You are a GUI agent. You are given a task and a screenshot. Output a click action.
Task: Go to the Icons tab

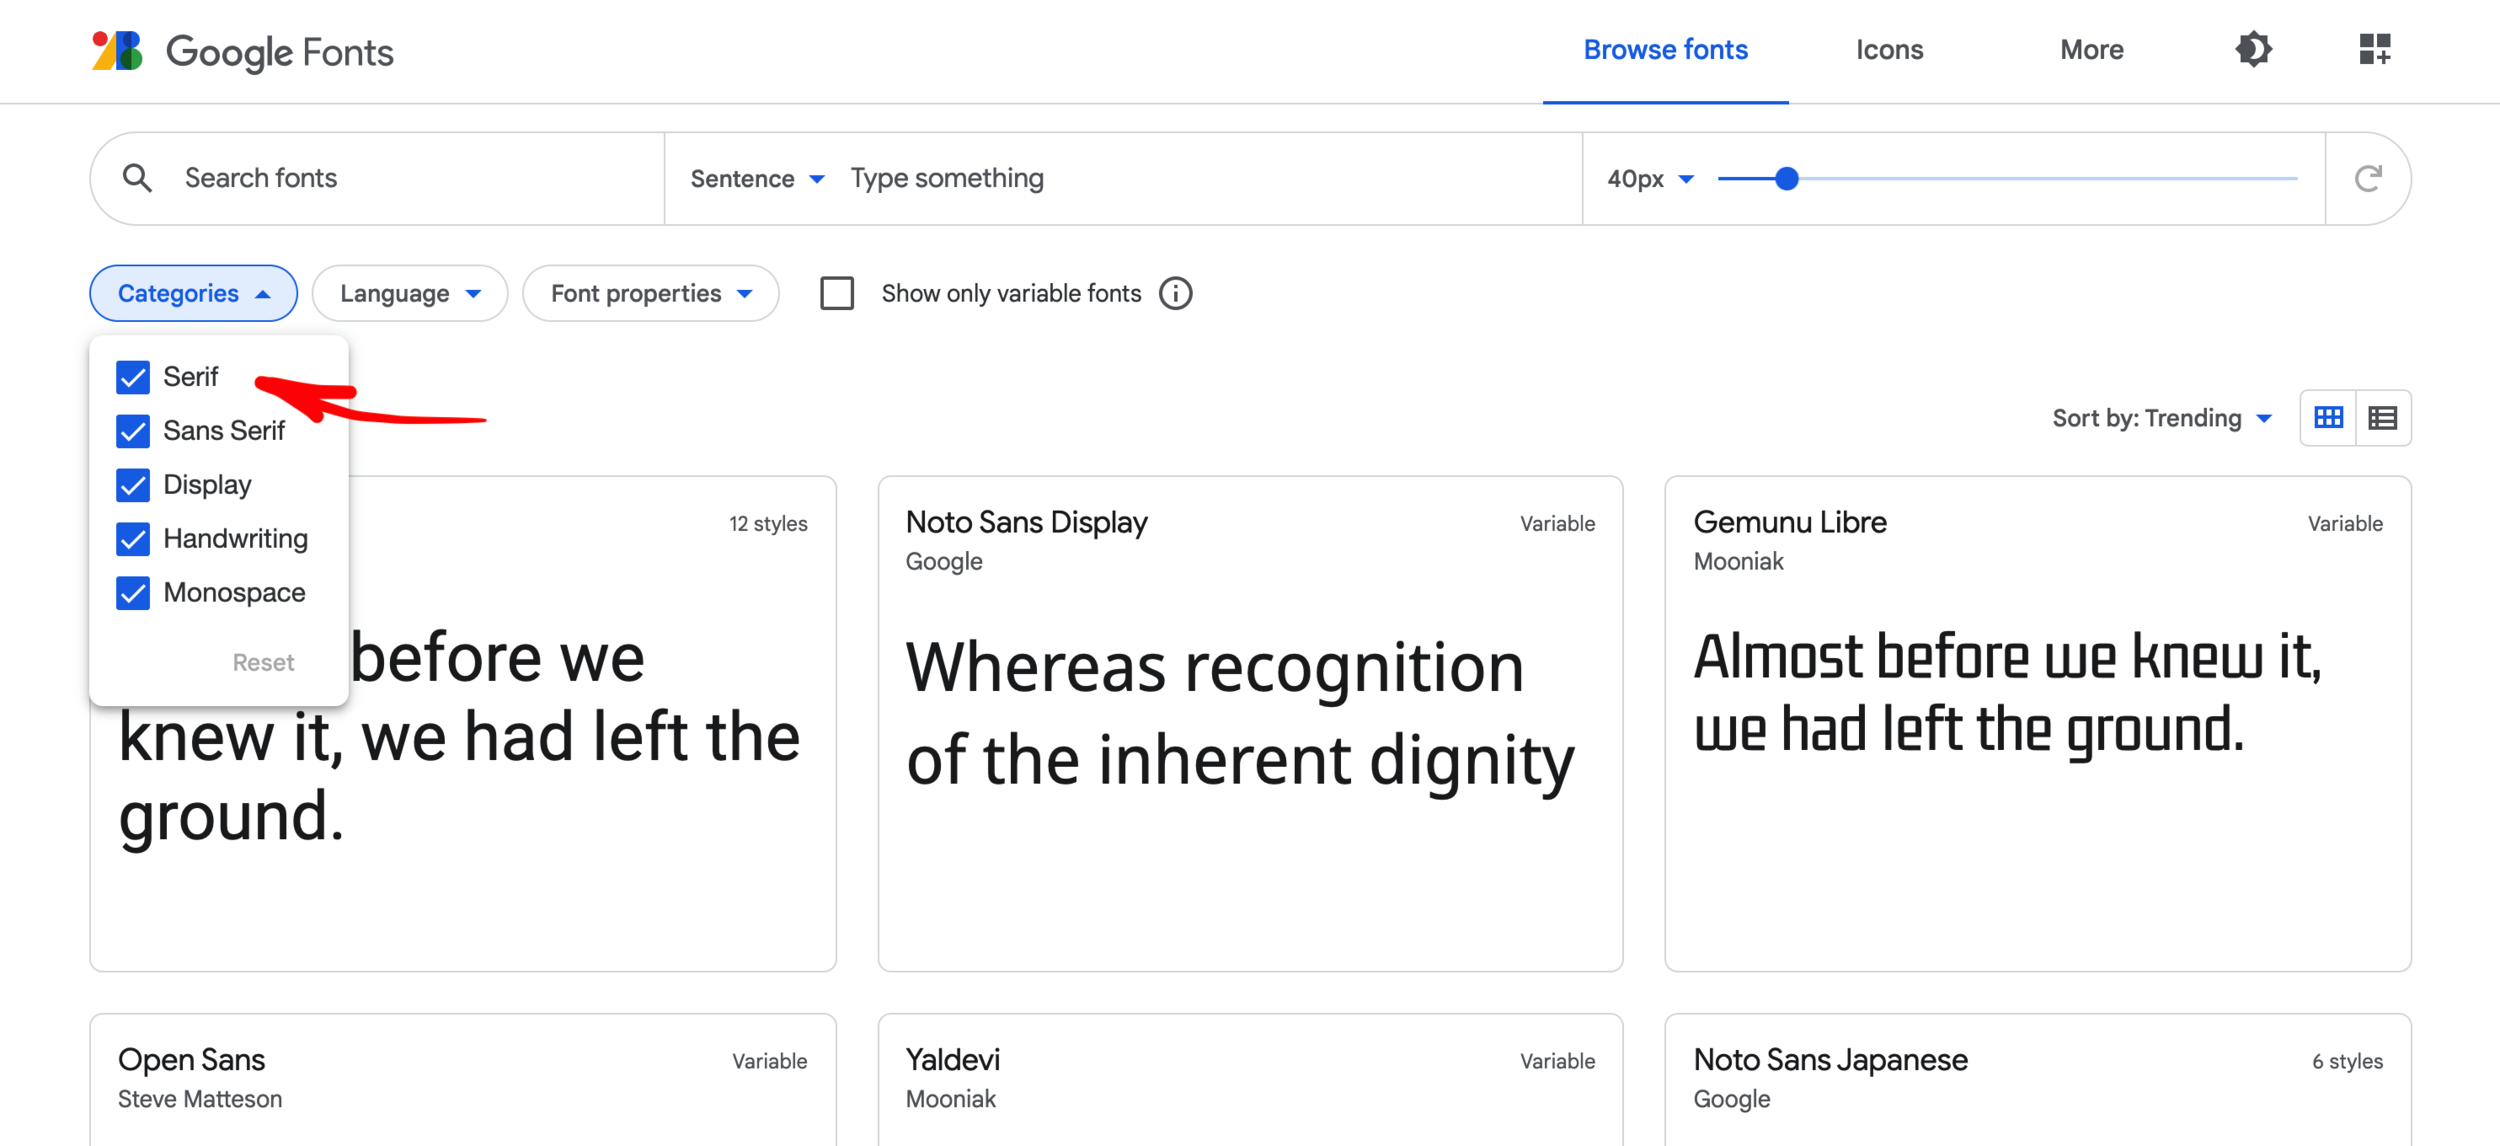pyautogui.click(x=1889, y=50)
